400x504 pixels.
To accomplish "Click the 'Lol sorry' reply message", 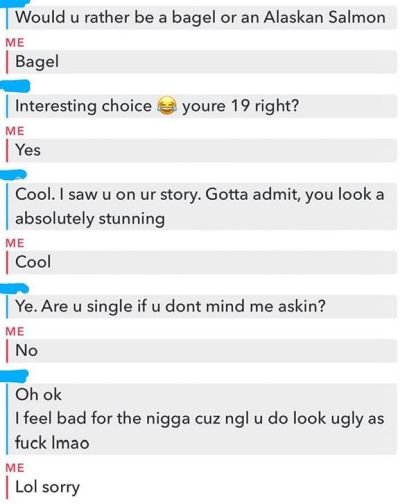I will click(202, 487).
